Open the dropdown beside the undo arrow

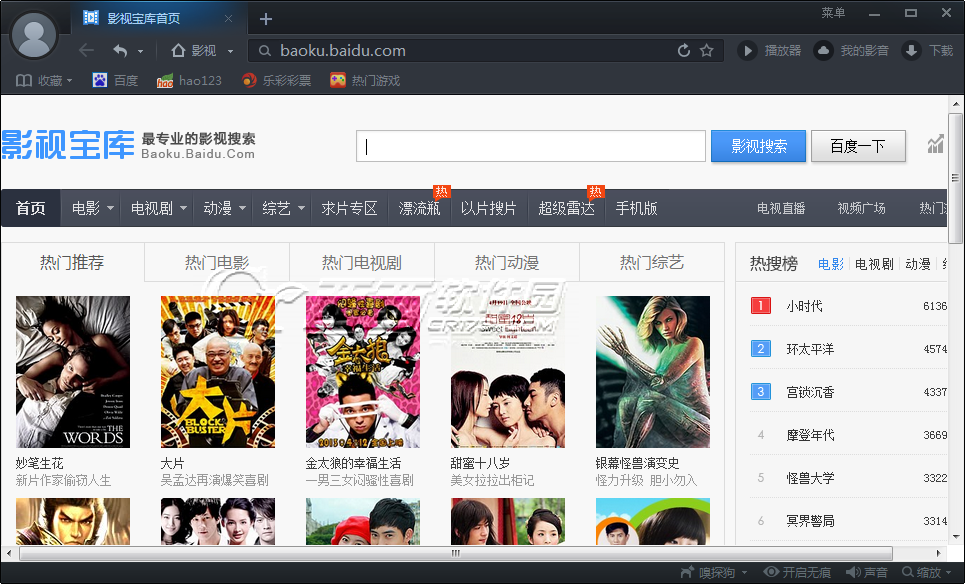[x=140, y=52]
